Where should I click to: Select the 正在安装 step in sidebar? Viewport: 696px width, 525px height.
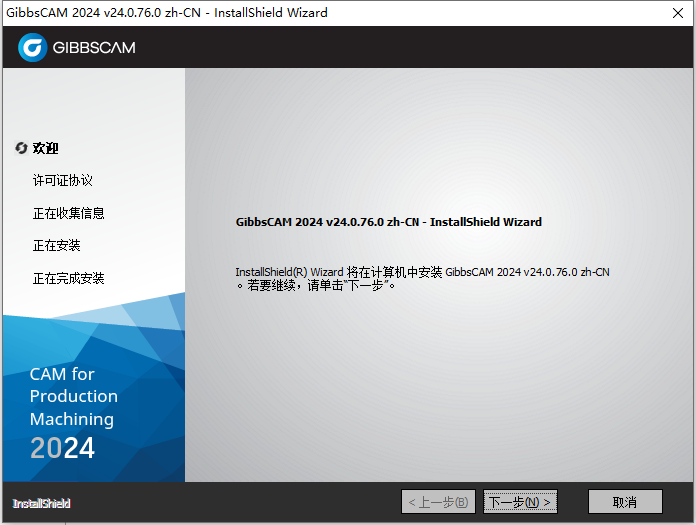pyautogui.click(x=56, y=246)
